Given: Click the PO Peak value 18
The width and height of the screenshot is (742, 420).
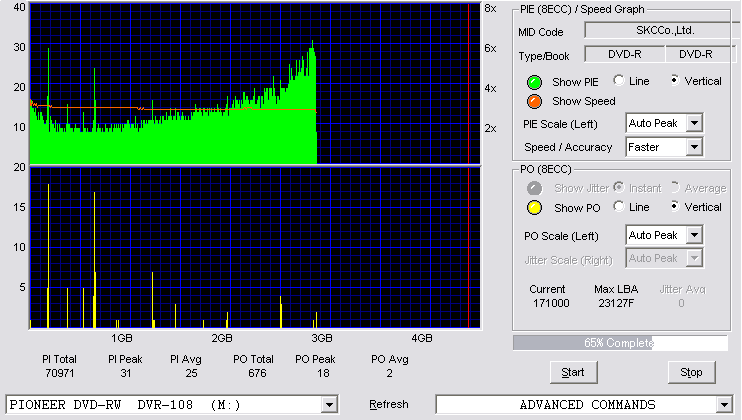Looking at the screenshot, I should pyautogui.click(x=323, y=373).
